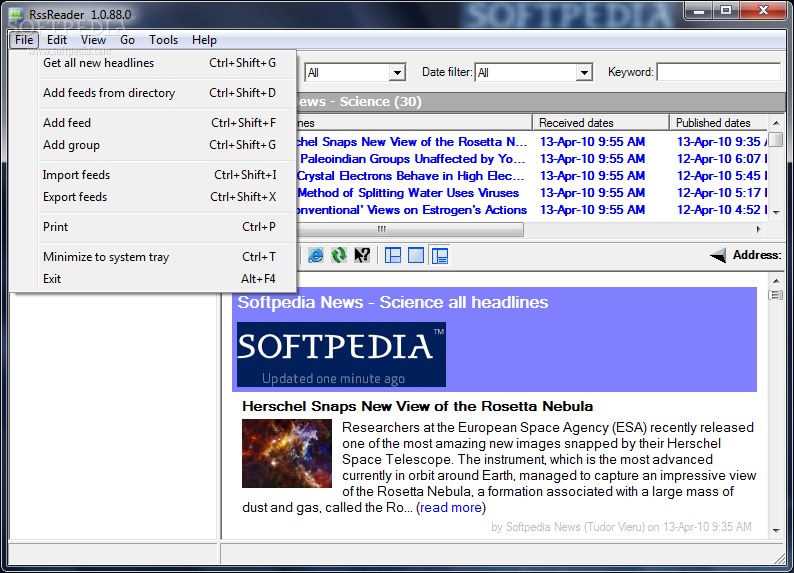Open Paleoindian Groups Unaffected headline row
The height and width of the screenshot is (573, 794).
412,159
